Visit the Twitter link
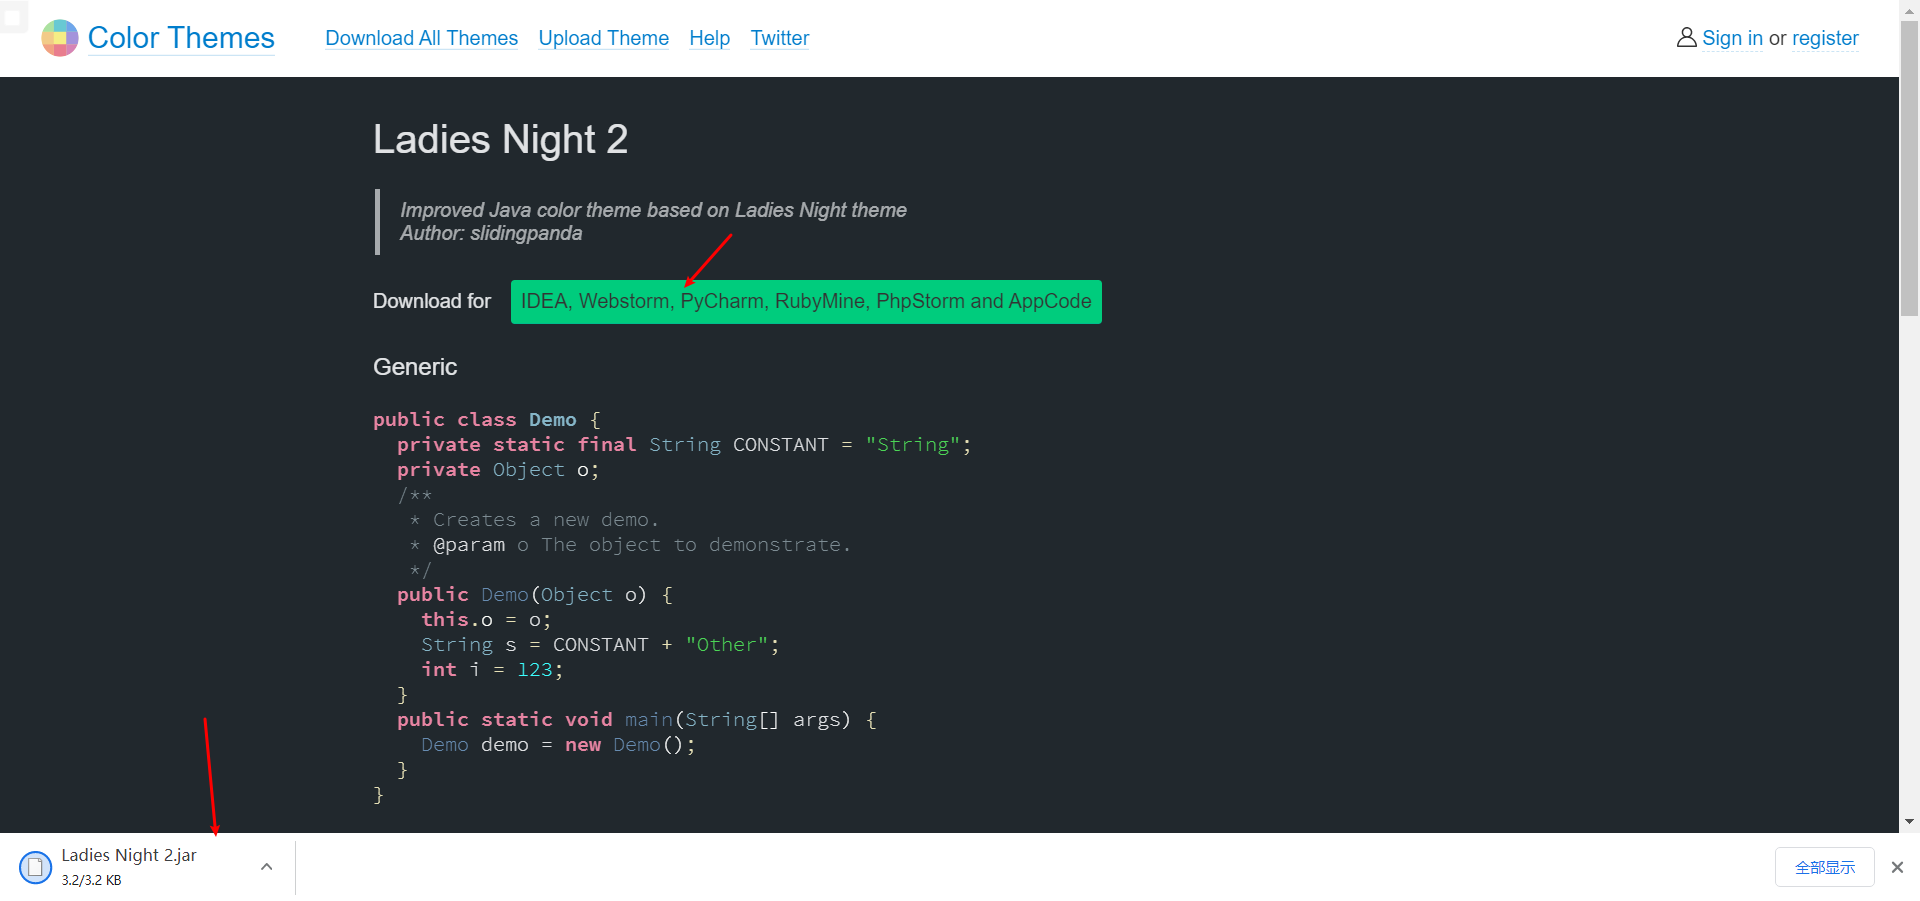The width and height of the screenshot is (1920, 901). point(779,38)
